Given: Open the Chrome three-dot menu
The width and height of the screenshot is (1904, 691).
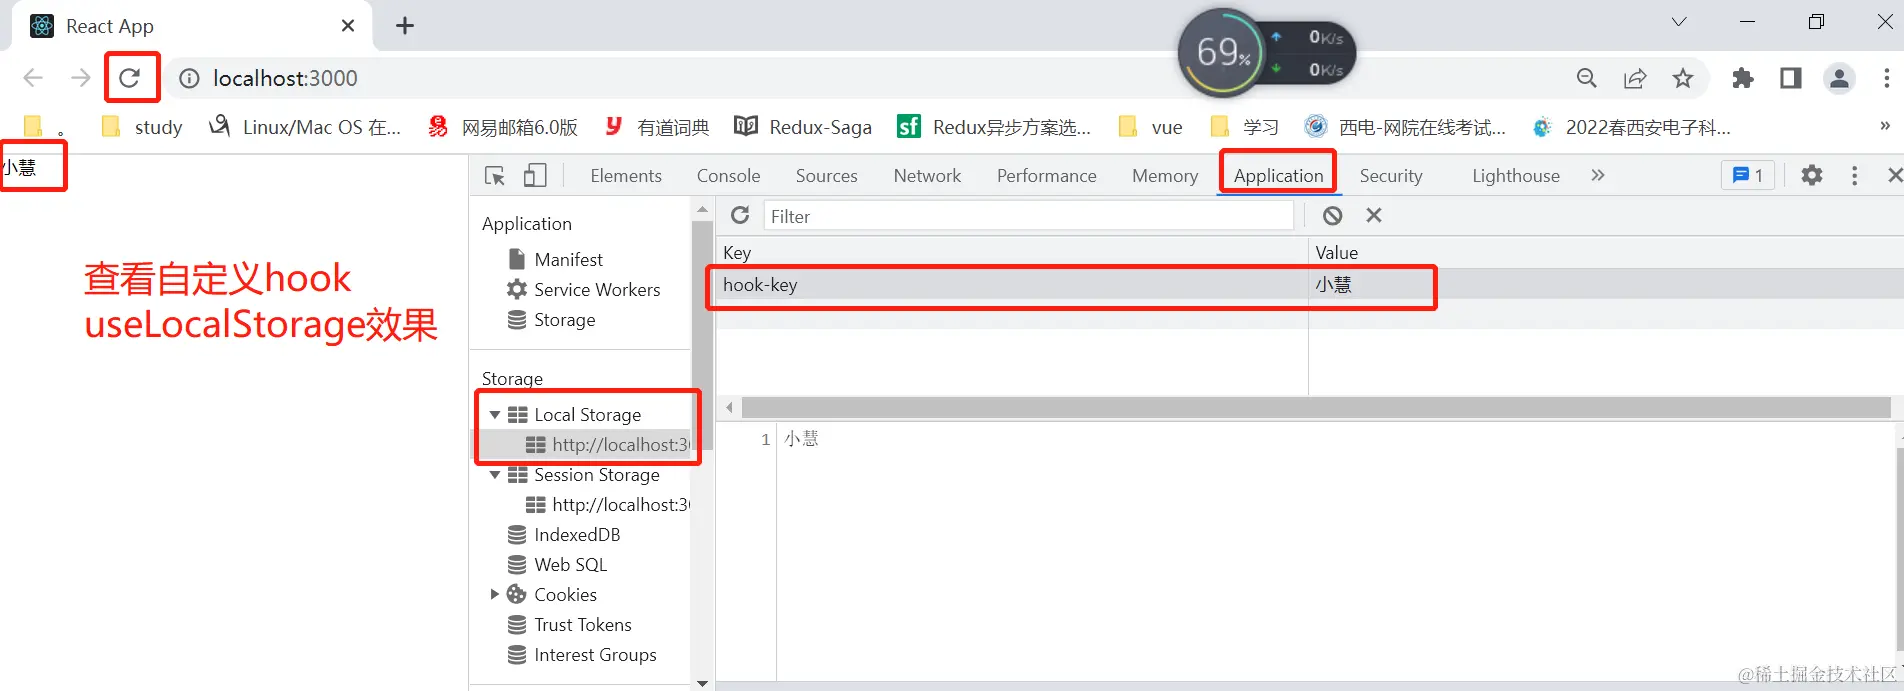Looking at the screenshot, I should (1886, 78).
